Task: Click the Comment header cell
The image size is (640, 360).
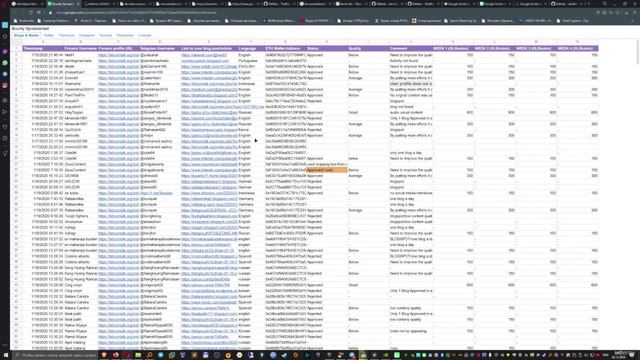Action: click(411, 48)
